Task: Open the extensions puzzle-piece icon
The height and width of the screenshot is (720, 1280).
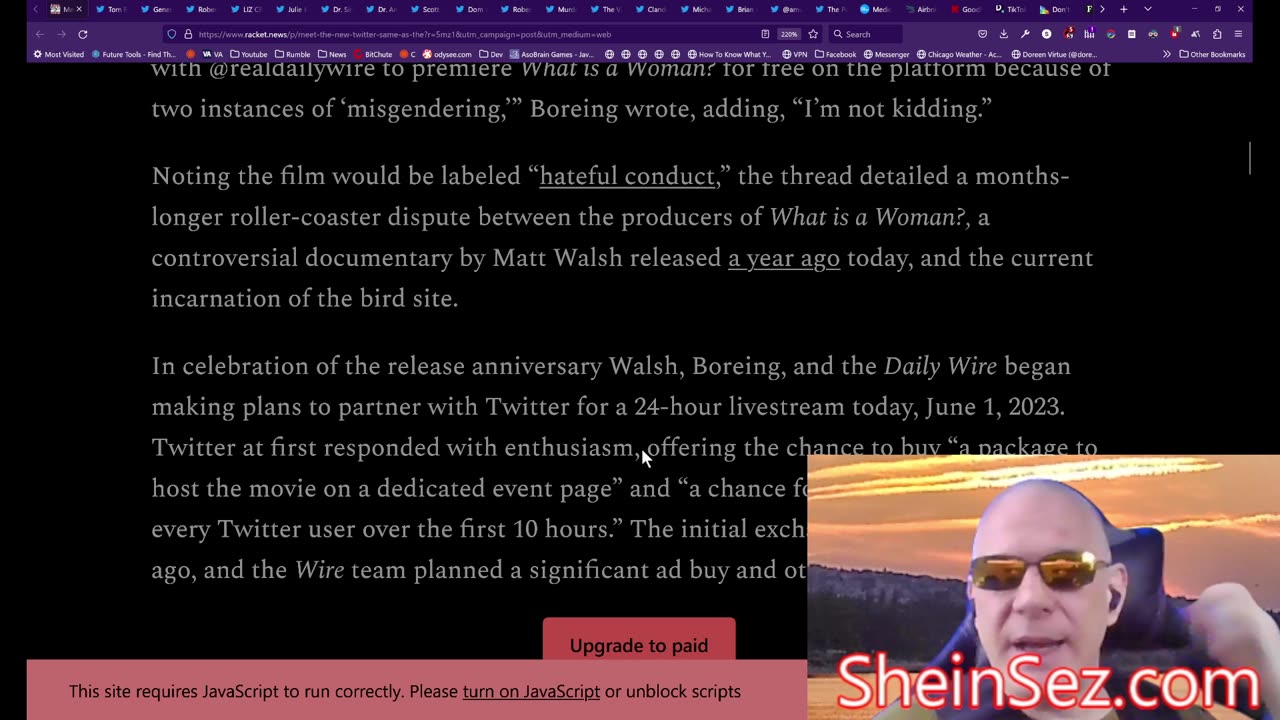Action: pos(1217,34)
